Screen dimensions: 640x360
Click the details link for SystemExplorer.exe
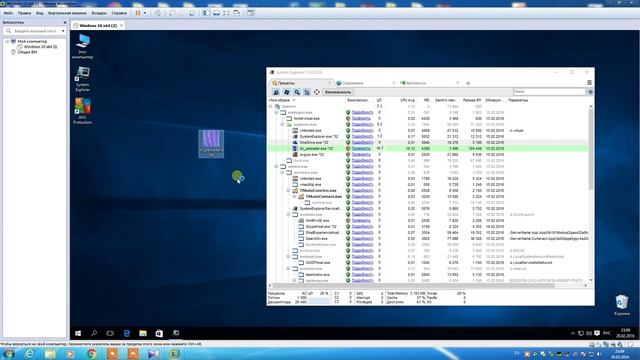[x=362, y=136]
